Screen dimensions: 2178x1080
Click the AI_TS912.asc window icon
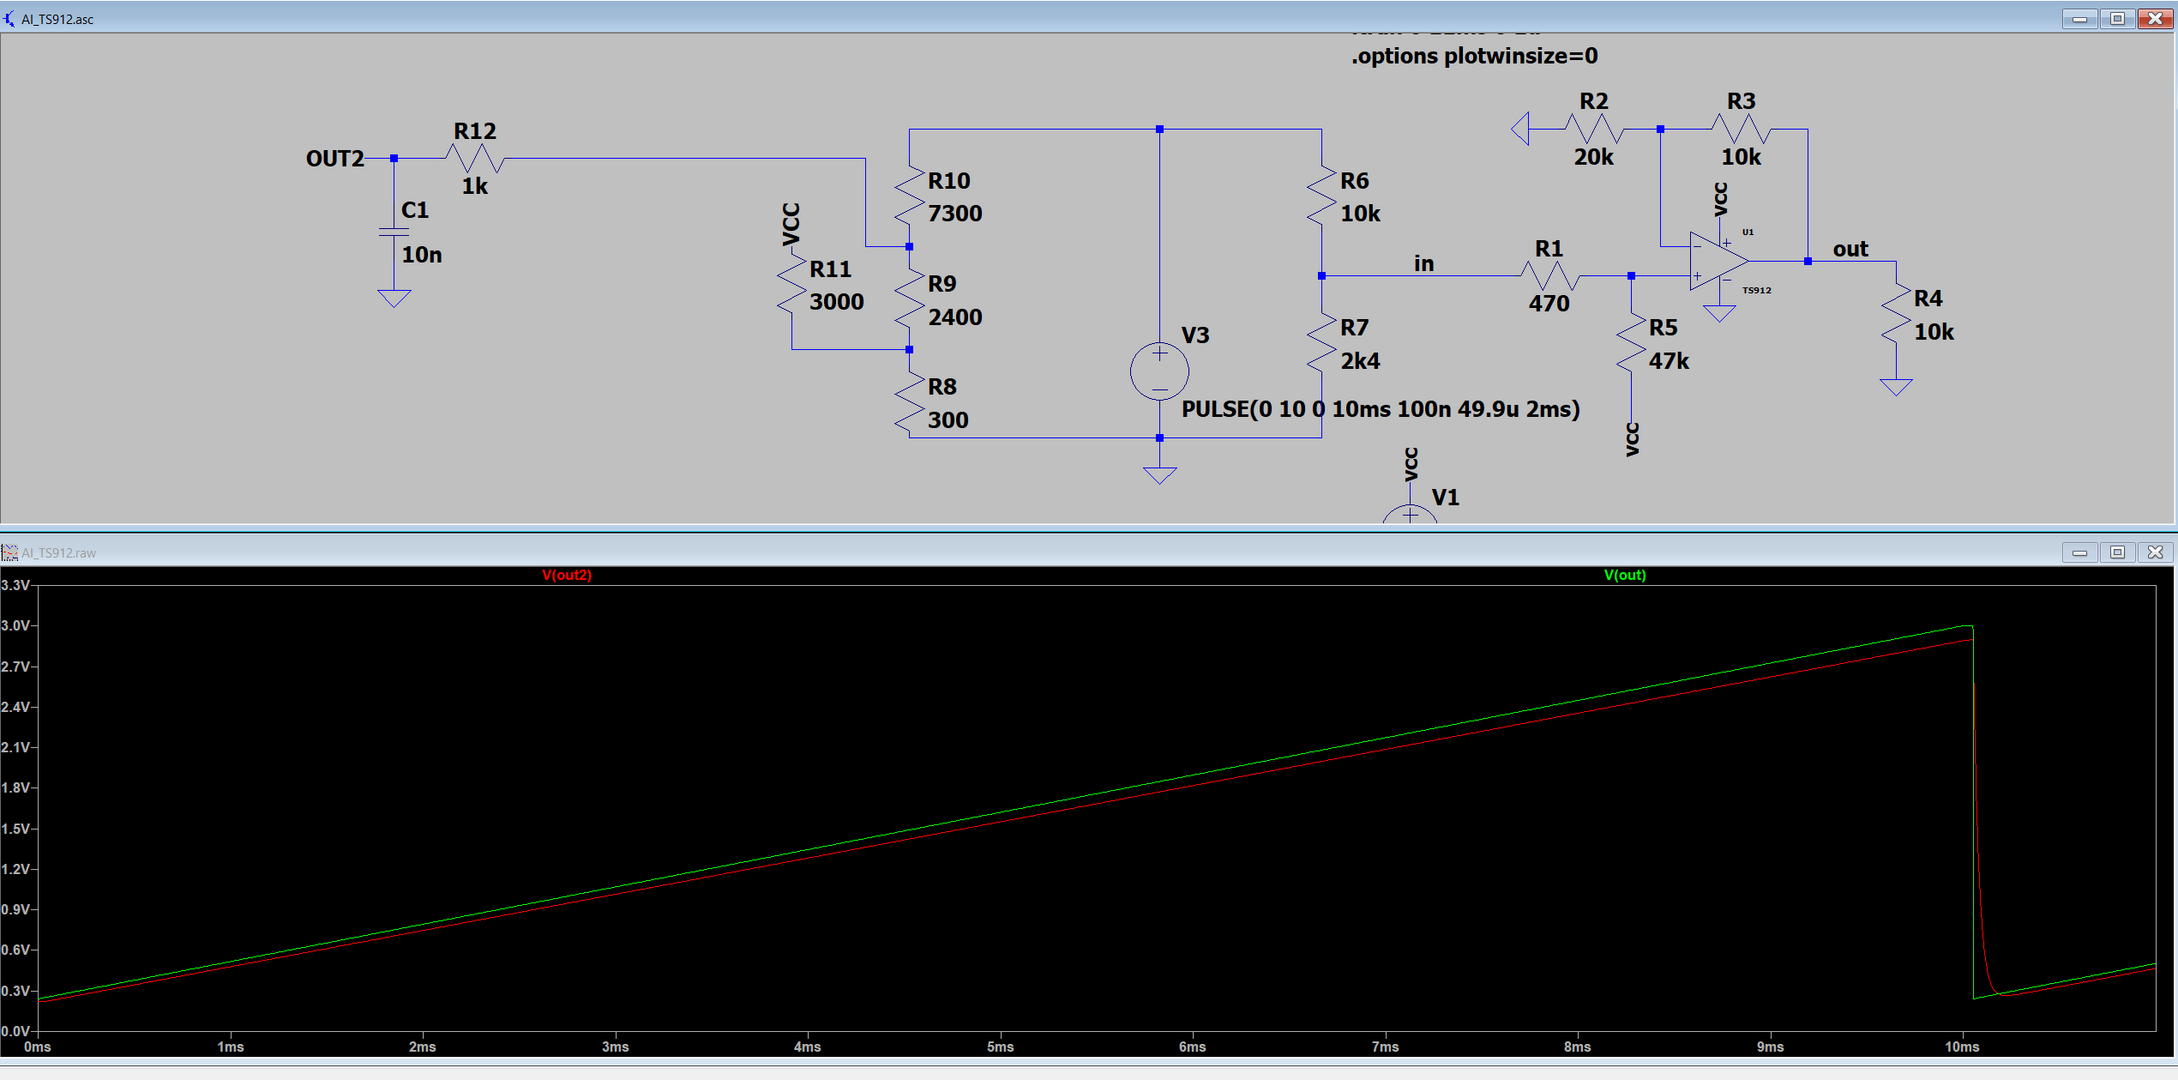[x=9, y=18]
